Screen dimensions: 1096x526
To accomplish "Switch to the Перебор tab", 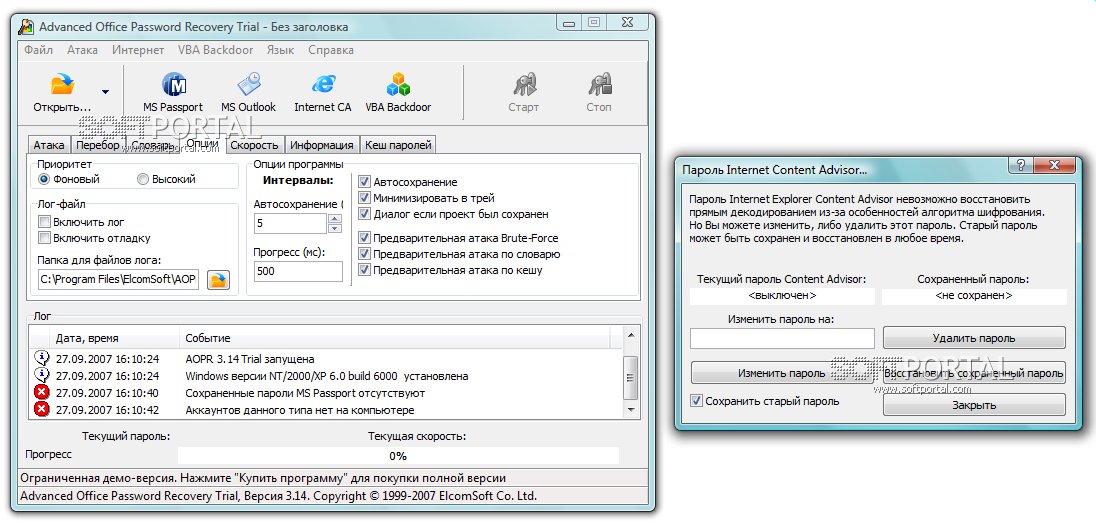I will tap(98, 145).
